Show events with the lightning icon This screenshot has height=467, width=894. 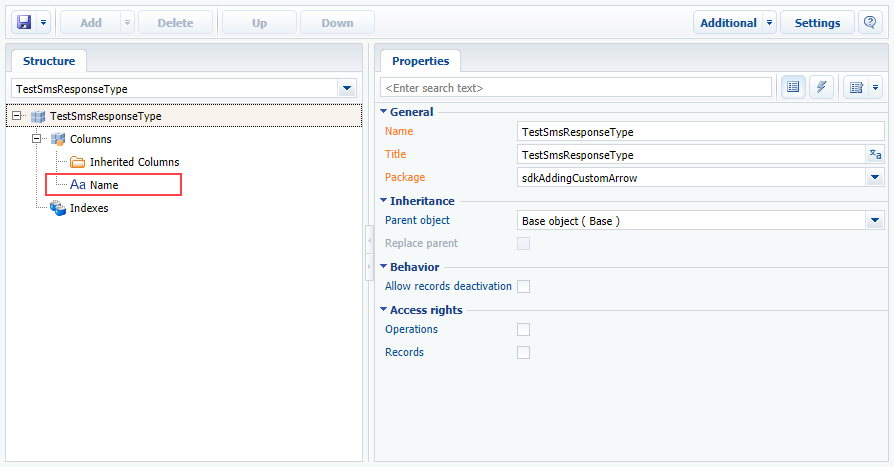pos(822,87)
